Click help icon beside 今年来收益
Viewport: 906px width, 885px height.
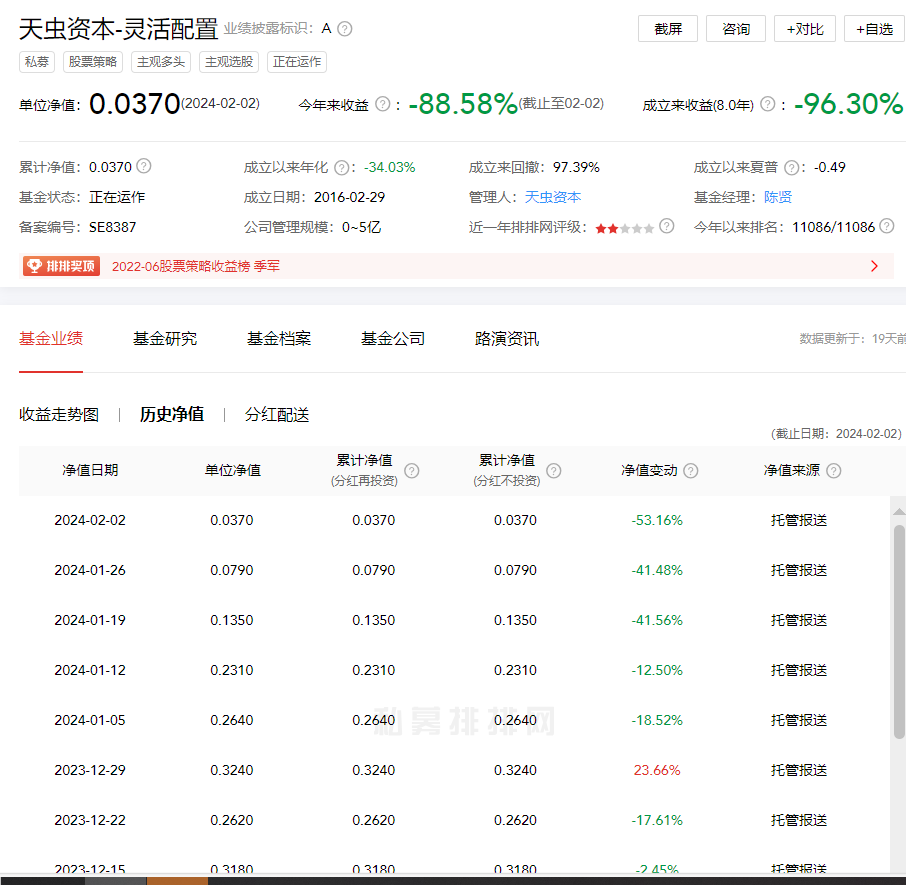(x=382, y=104)
